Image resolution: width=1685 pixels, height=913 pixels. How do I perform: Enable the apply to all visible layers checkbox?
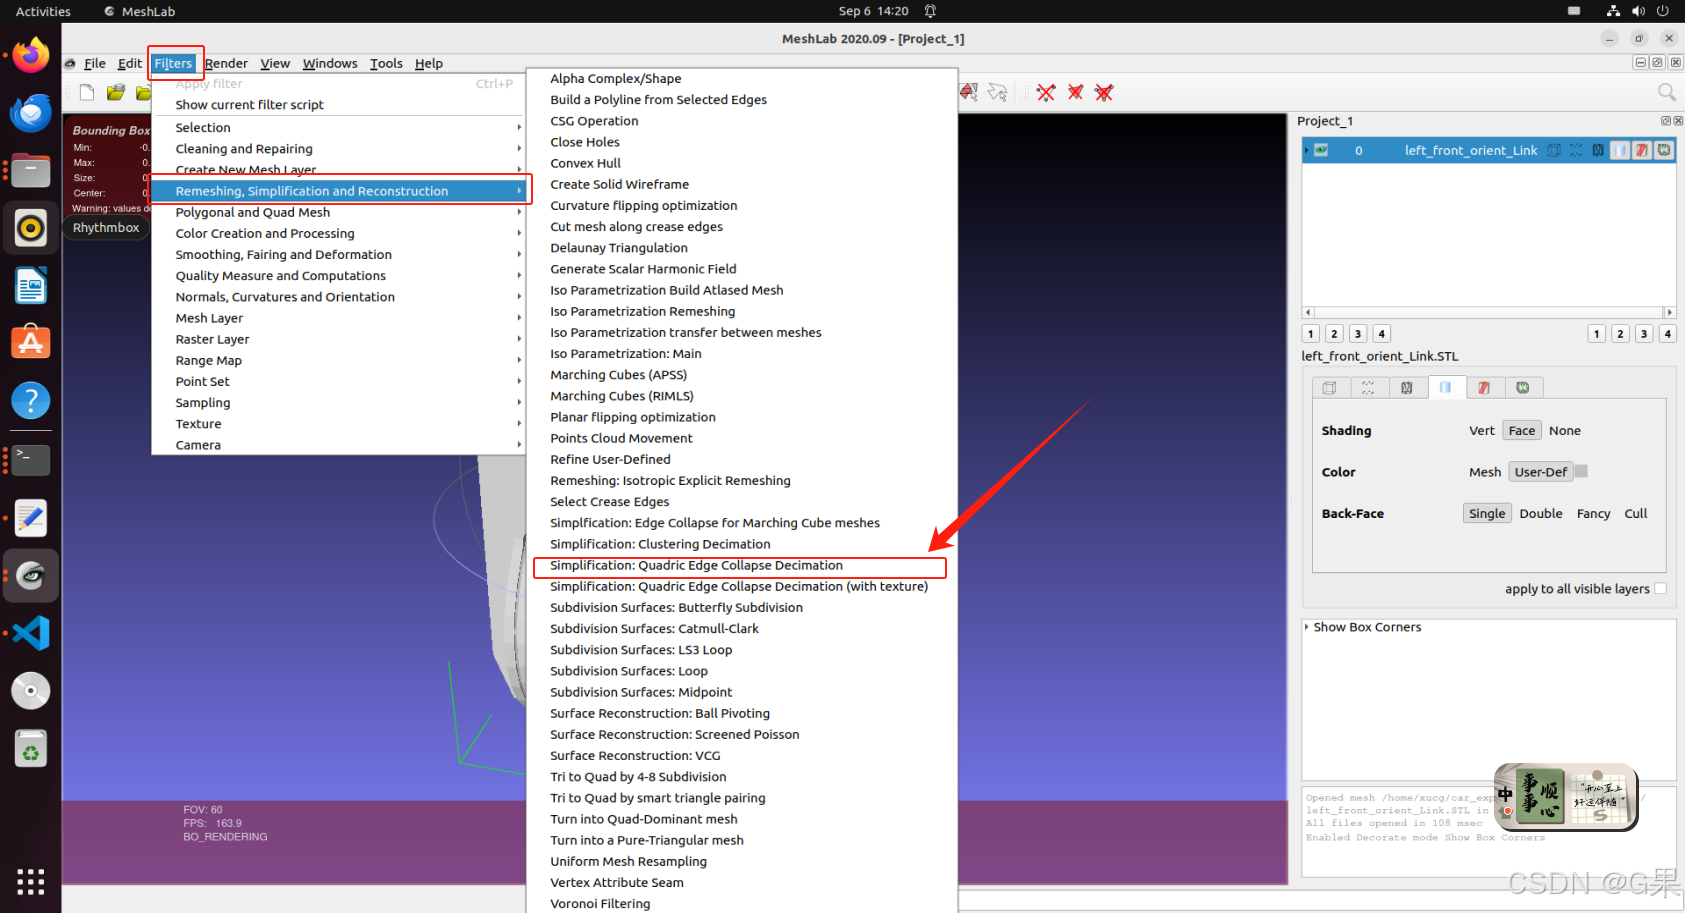[x=1660, y=589]
